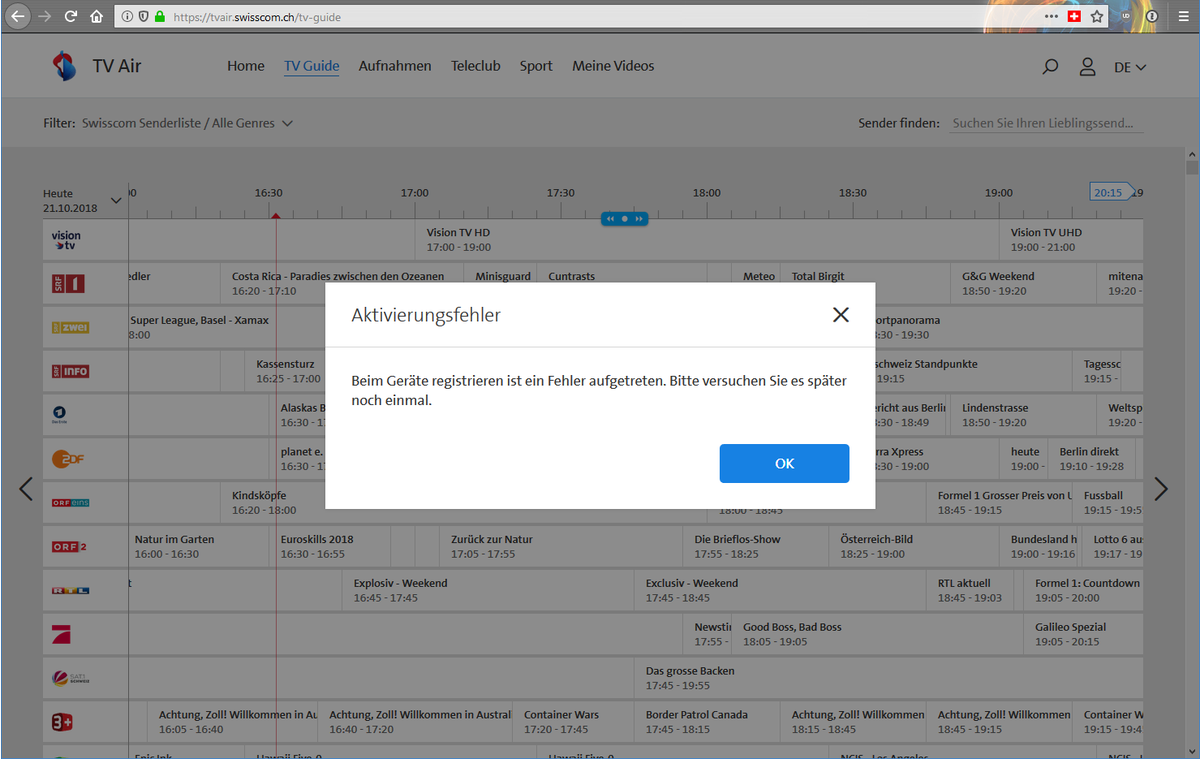Select the SRF 1 channel logo
This screenshot has height=759, width=1200.
69,284
